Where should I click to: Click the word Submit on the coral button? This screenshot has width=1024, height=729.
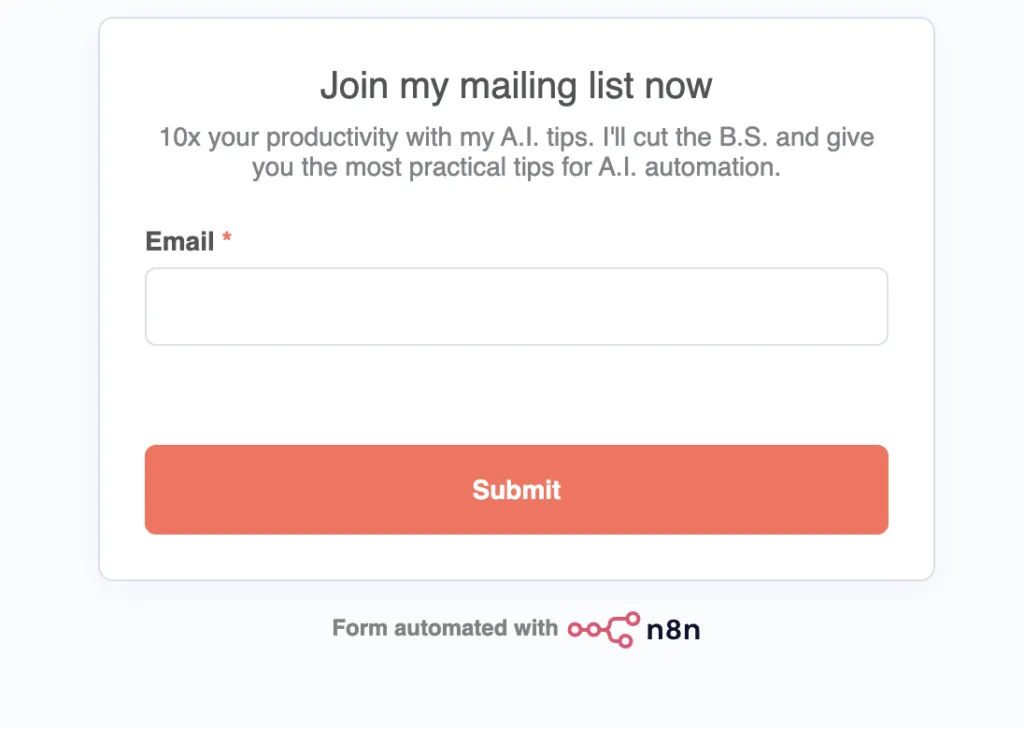(516, 490)
